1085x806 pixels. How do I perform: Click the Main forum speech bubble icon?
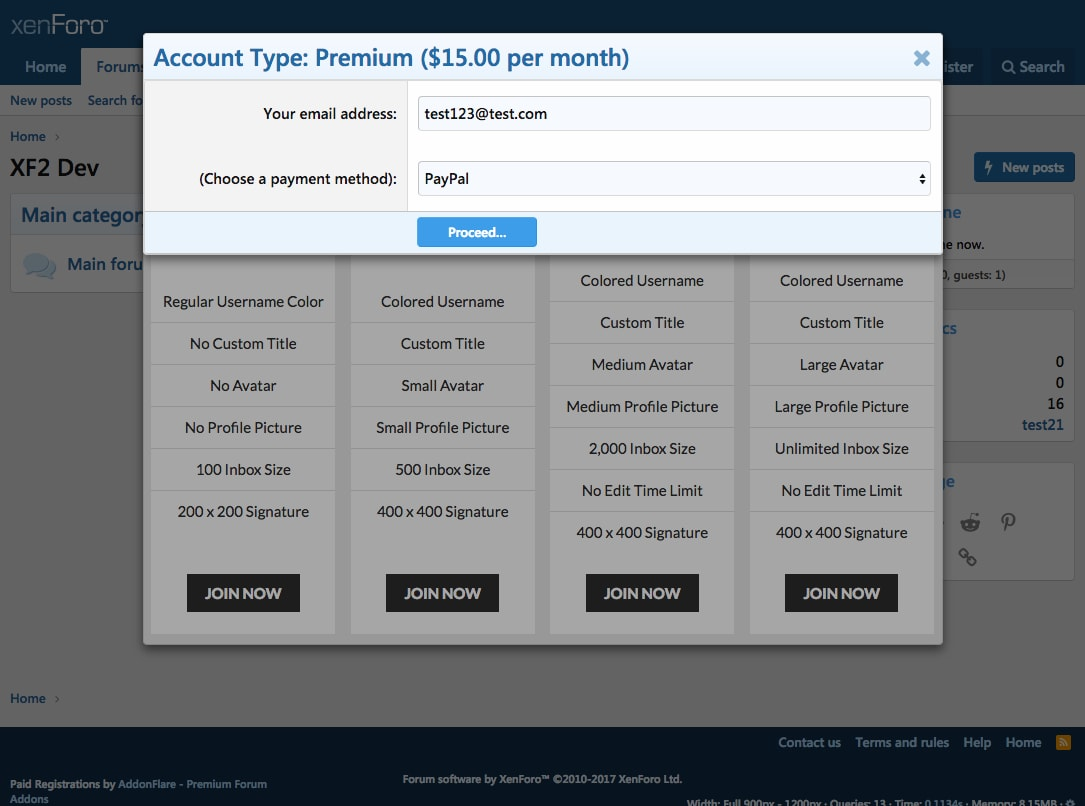pos(40,265)
